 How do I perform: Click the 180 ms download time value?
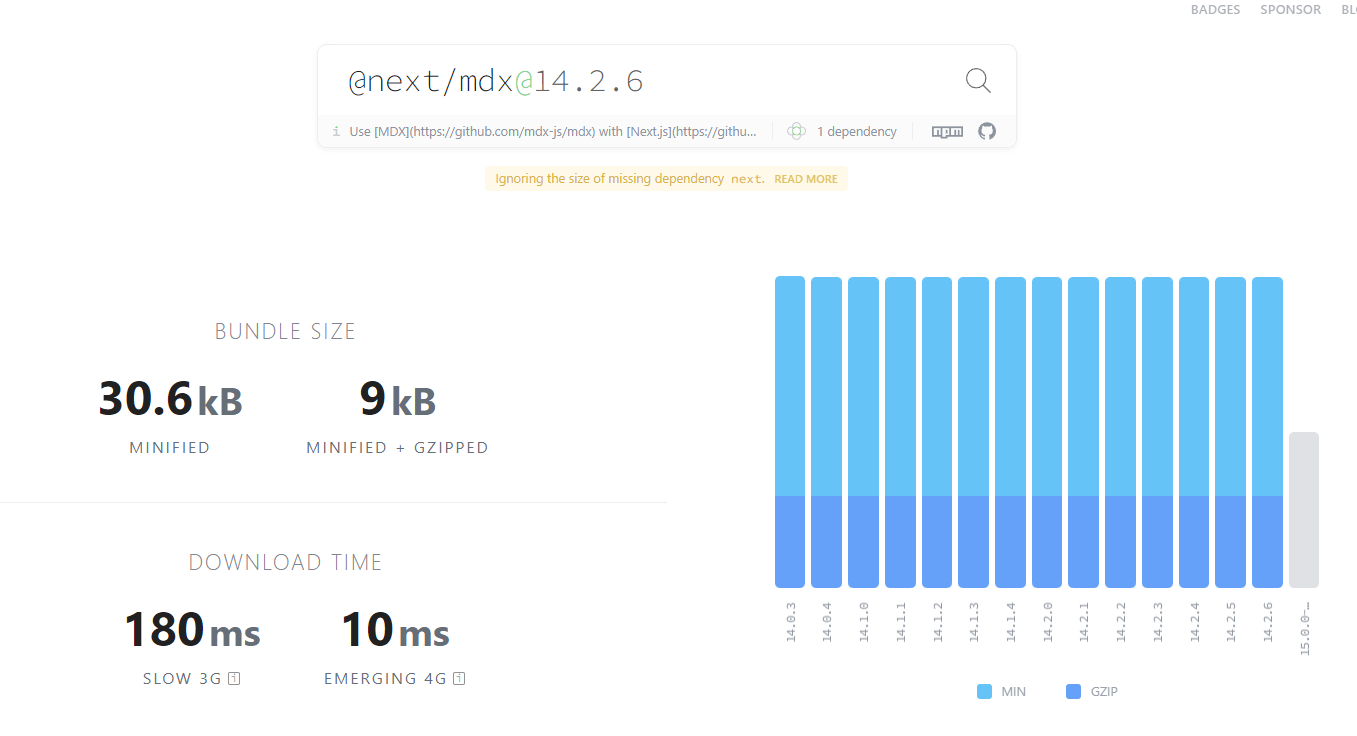(x=192, y=631)
